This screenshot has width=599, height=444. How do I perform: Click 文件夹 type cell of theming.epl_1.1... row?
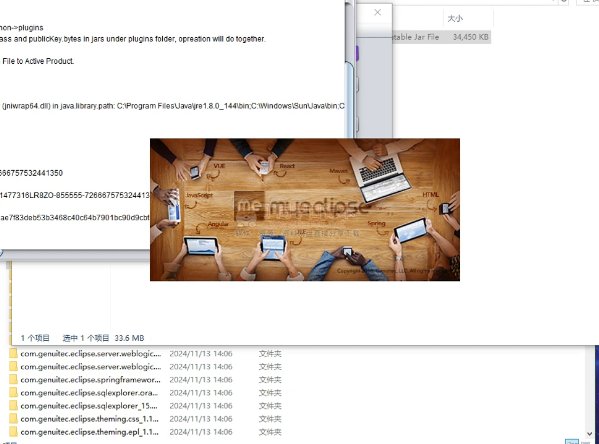click(270, 432)
